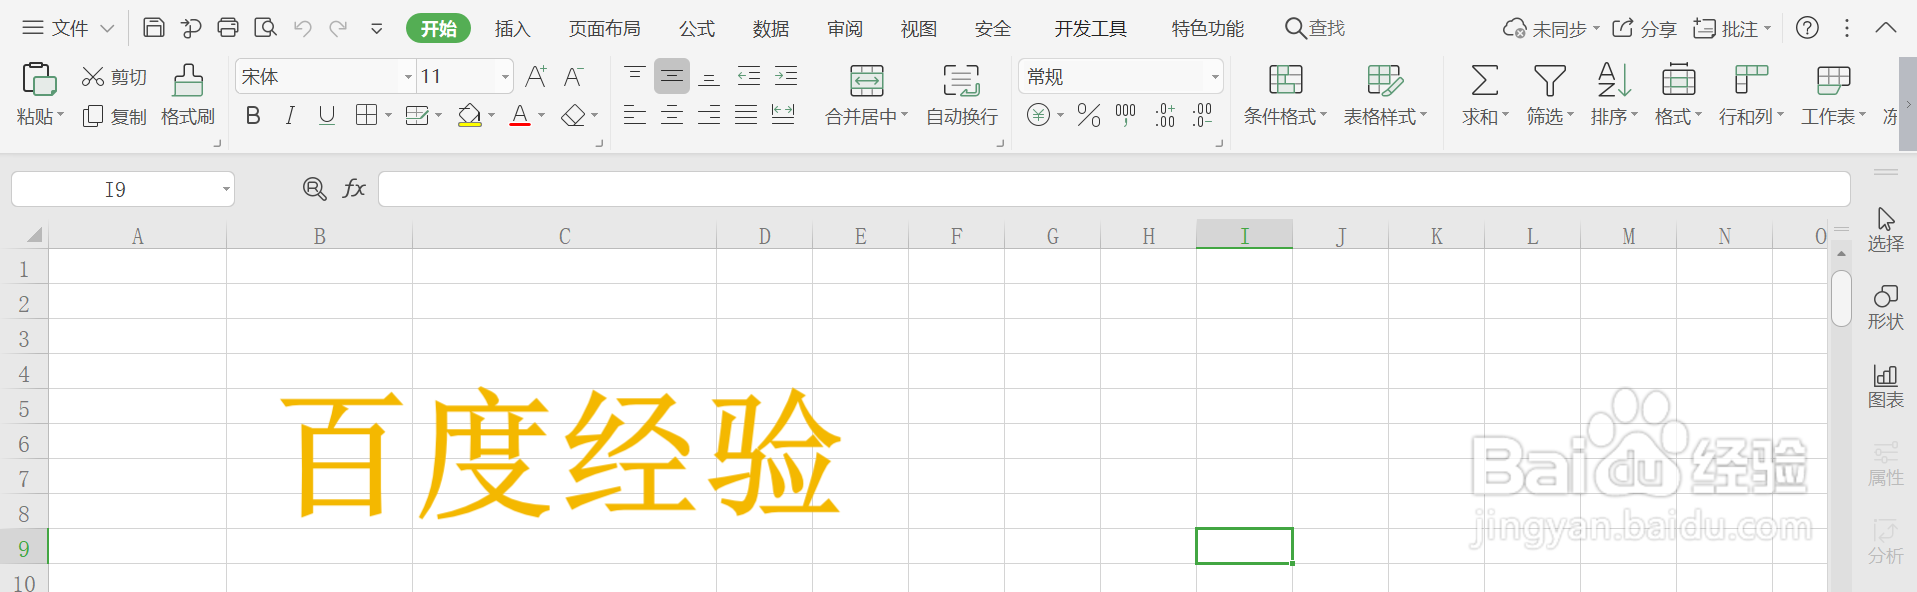1917x592 pixels.
Task: Open quick access customize dropdown
Action: pyautogui.click(x=377, y=28)
